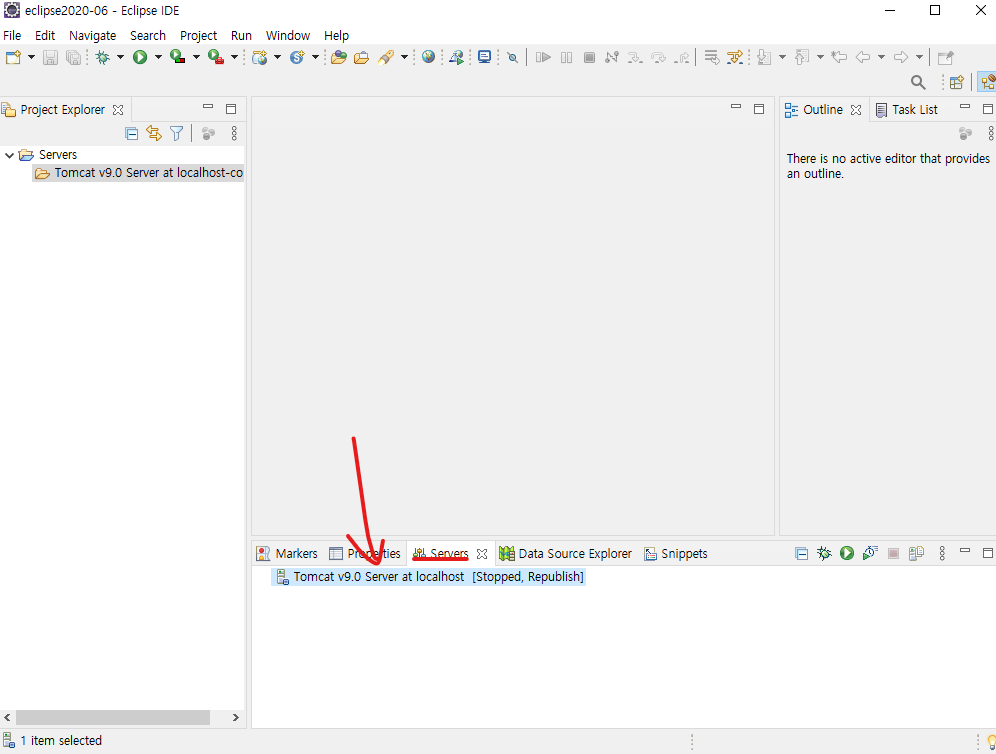Viewport: 996px width, 754px height.
Task: Open the Web Browser globe icon
Action: (x=429, y=57)
